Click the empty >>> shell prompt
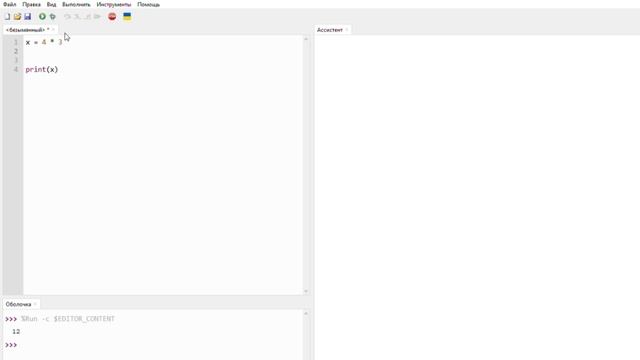 click(11, 345)
